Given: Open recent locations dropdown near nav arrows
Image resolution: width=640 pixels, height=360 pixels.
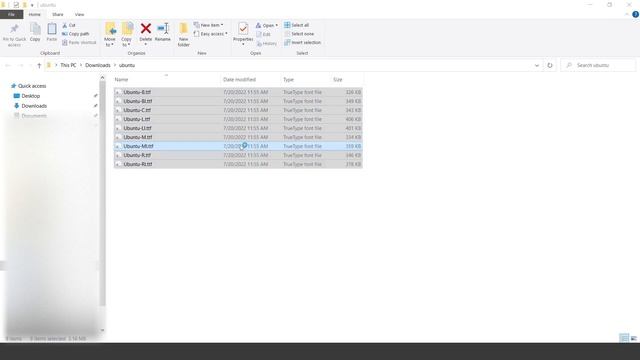Looking at the screenshot, I should [x=30, y=65].
